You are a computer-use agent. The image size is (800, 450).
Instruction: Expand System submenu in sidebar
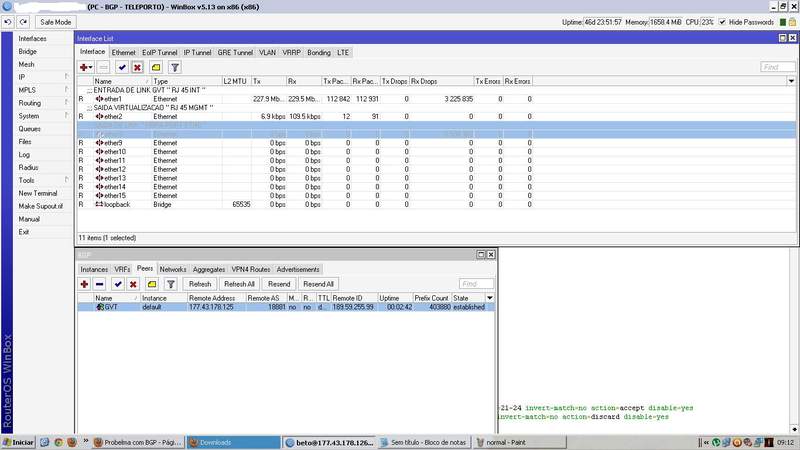click(43, 116)
